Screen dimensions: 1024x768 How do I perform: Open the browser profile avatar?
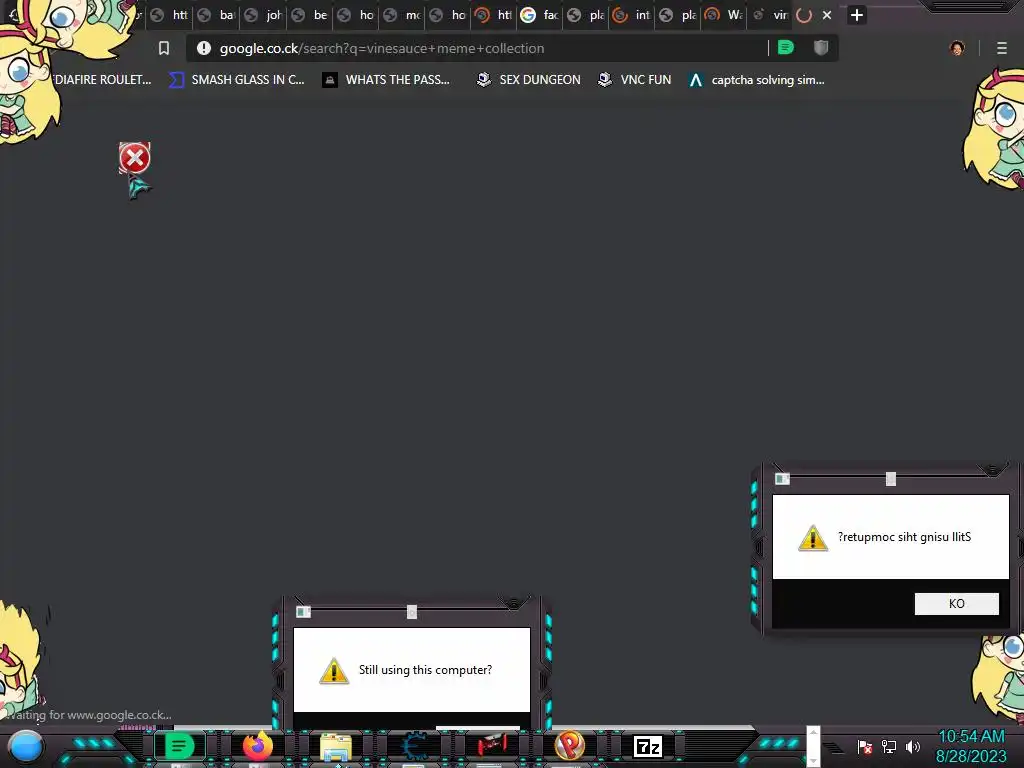[957, 48]
